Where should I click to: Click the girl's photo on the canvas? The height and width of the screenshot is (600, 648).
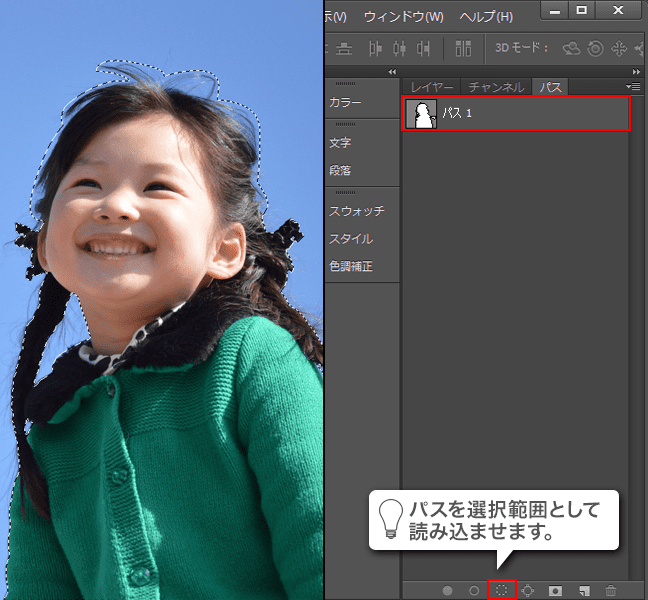tap(161, 300)
